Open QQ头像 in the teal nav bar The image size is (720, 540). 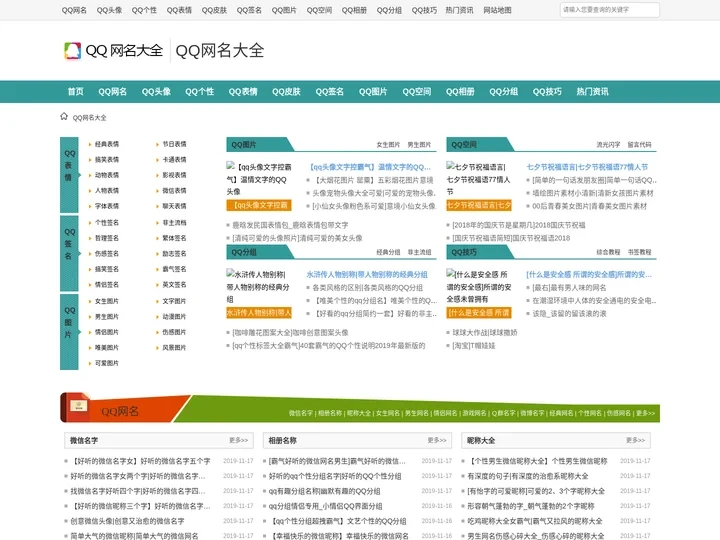tap(156, 91)
